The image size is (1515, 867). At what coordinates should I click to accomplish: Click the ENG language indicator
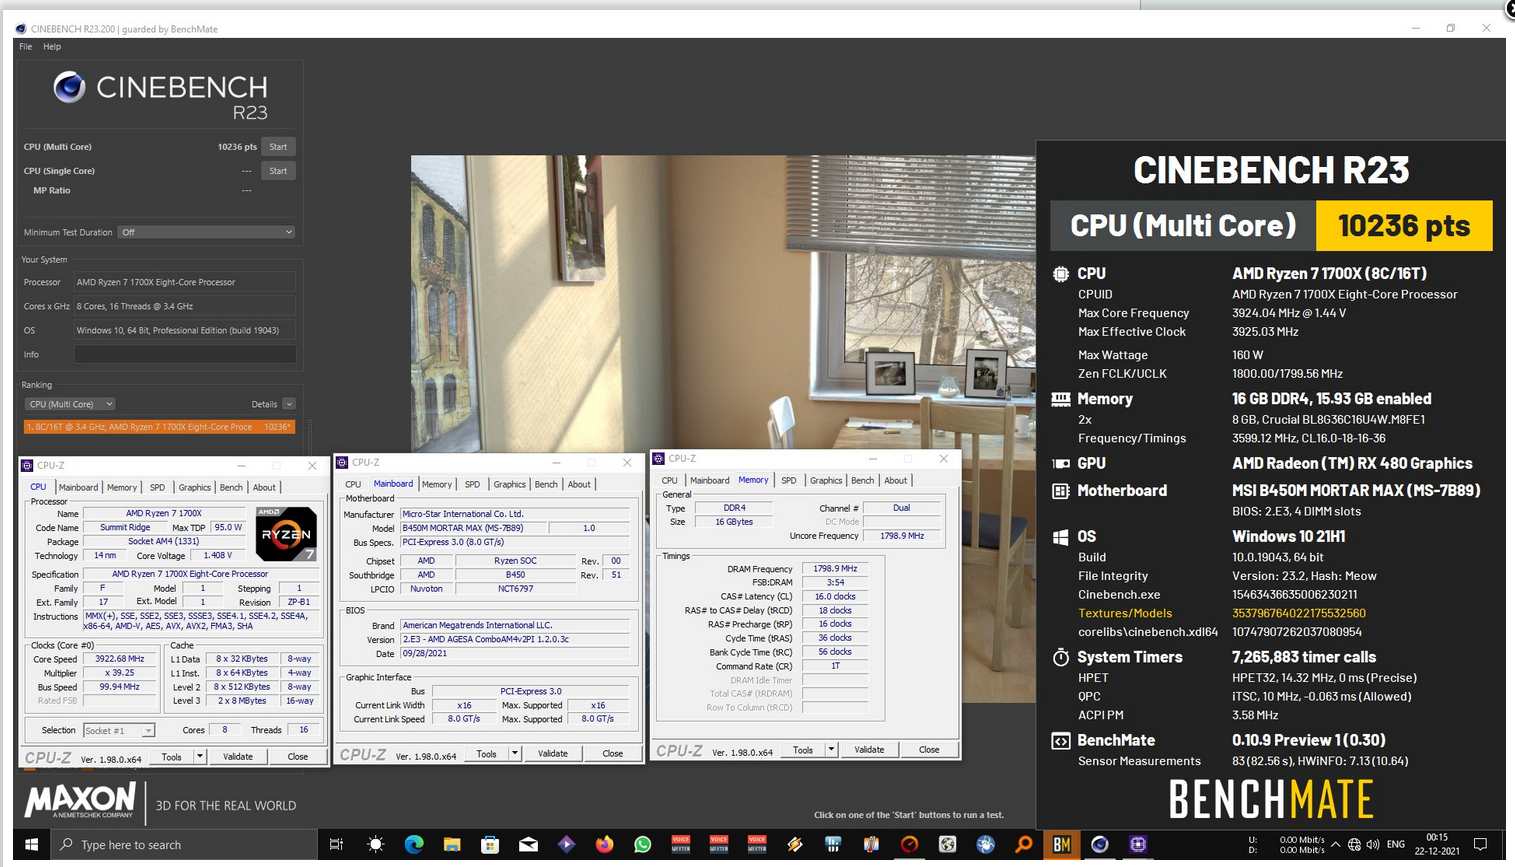pyautogui.click(x=1396, y=845)
